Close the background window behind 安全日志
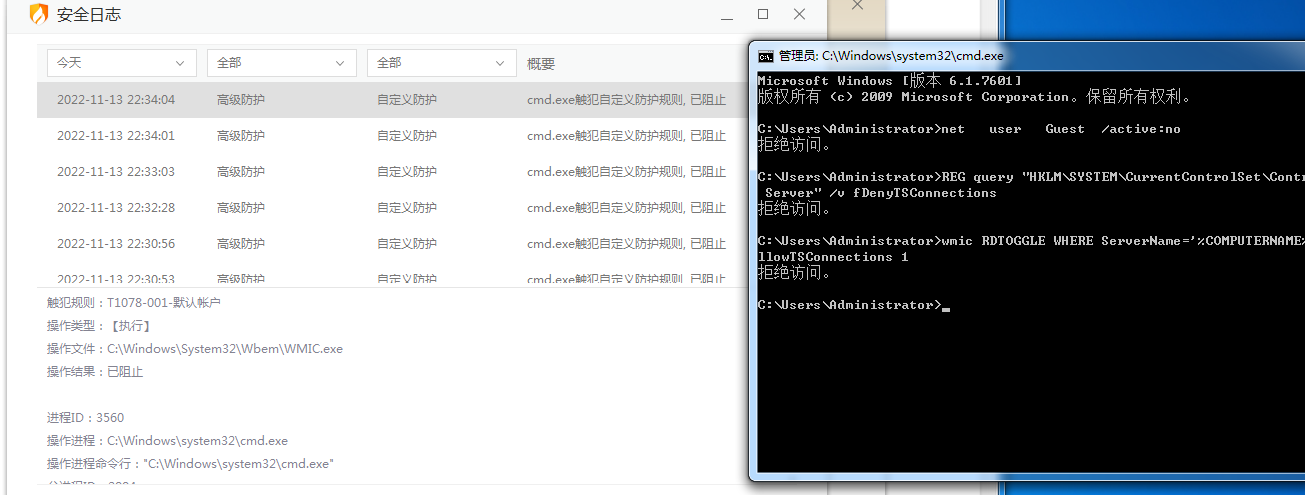The width and height of the screenshot is (1305, 495). (x=857, y=5)
